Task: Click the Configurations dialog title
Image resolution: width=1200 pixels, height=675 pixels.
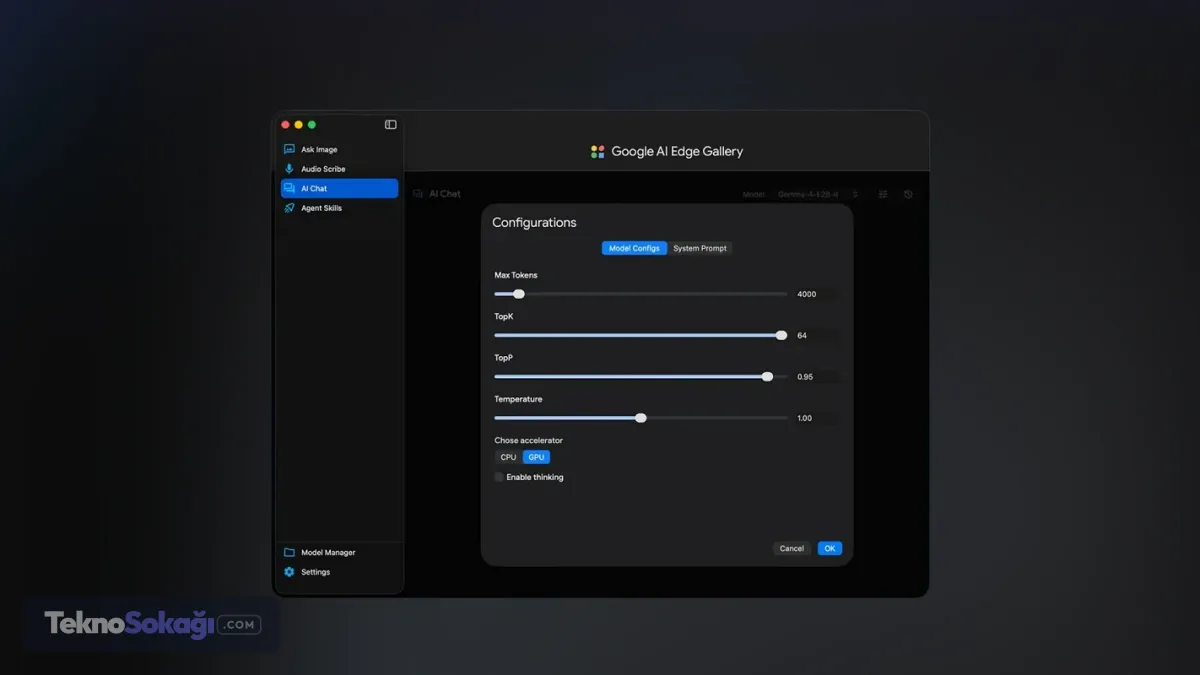Action: (x=534, y=223)
